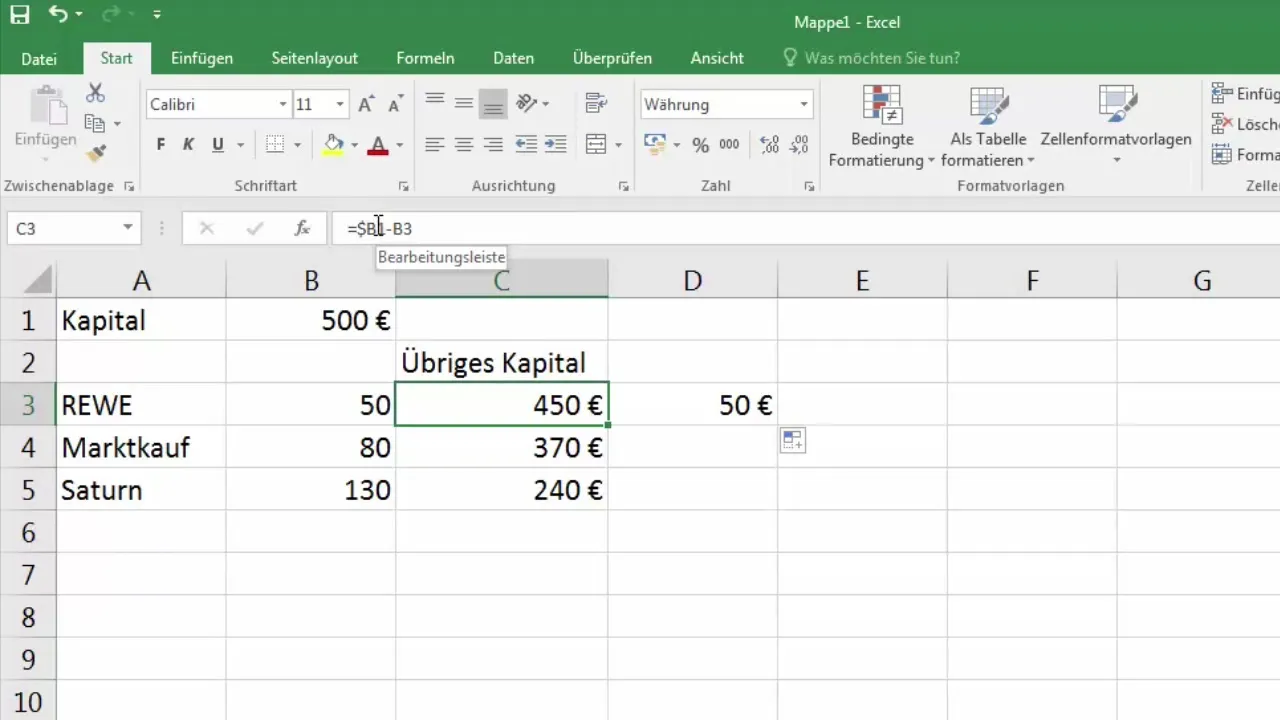Open the Währung number format dropdown
This screenshot has height=720, width=1280.
click(804, 104)
